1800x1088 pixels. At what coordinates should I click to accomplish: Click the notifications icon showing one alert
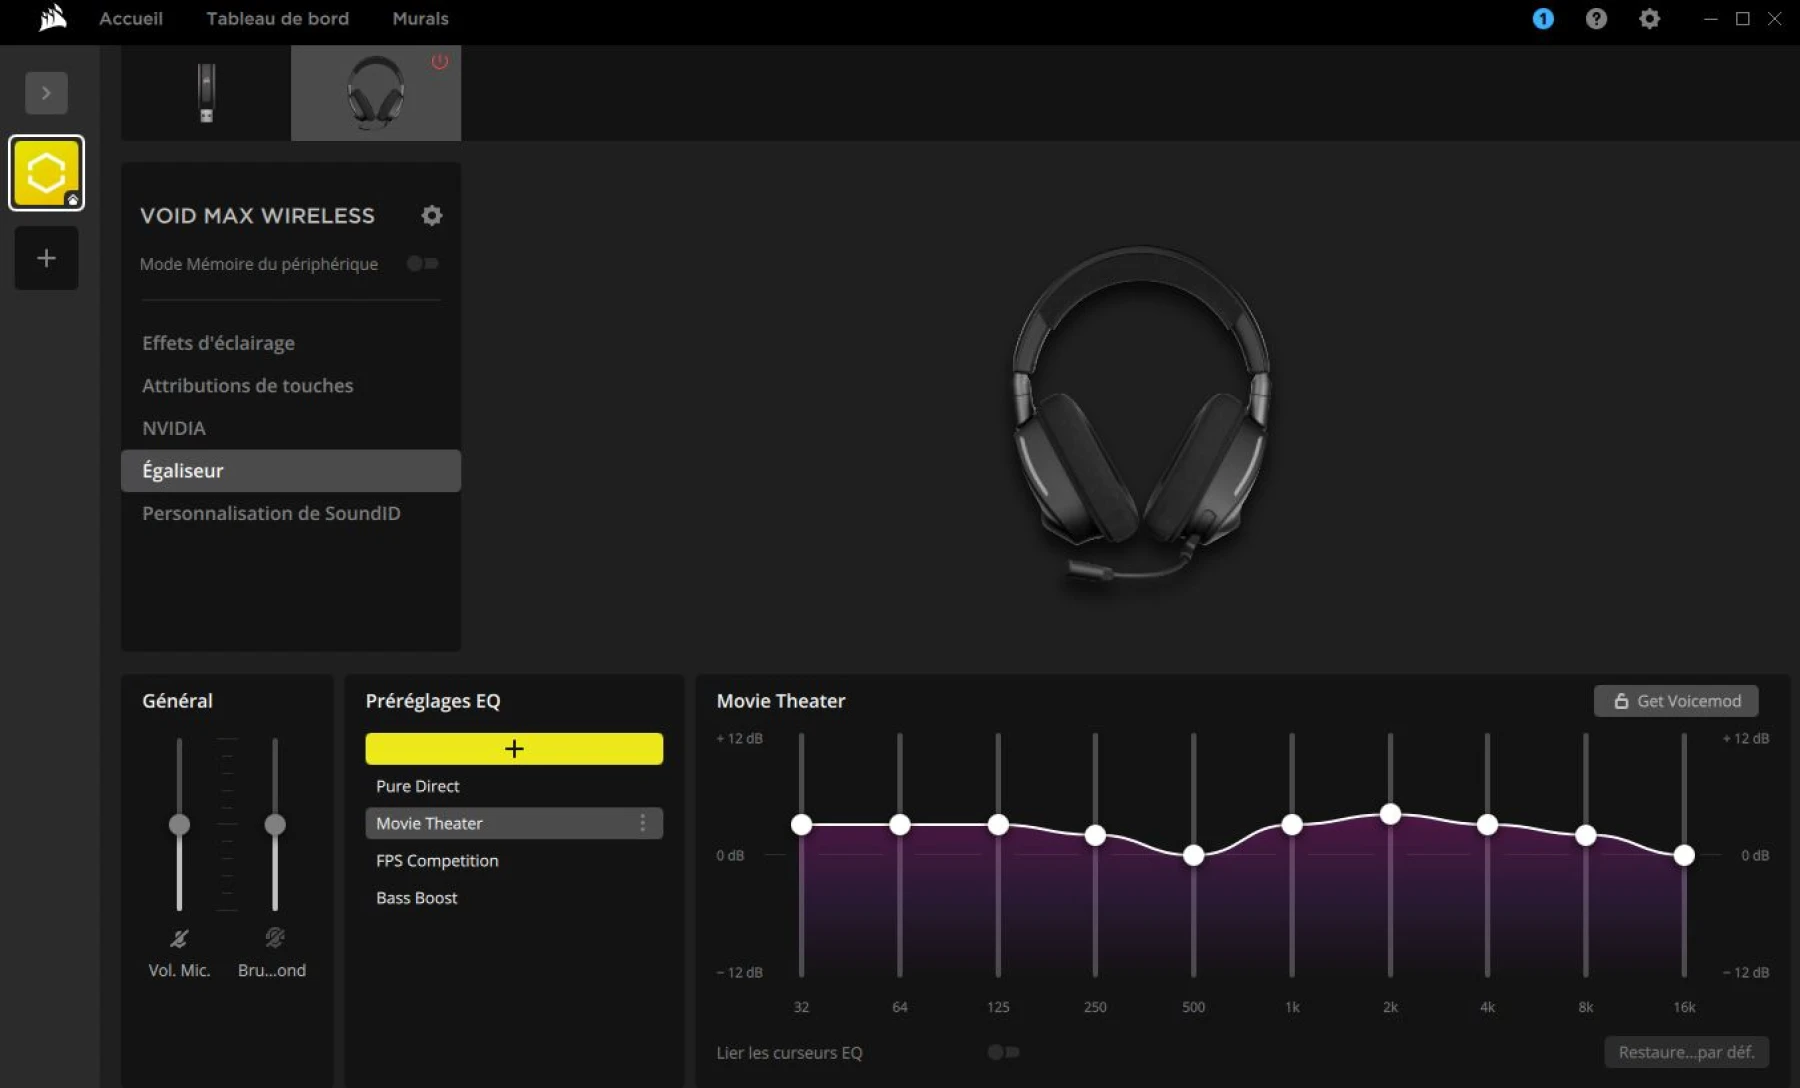[1543, 18]
